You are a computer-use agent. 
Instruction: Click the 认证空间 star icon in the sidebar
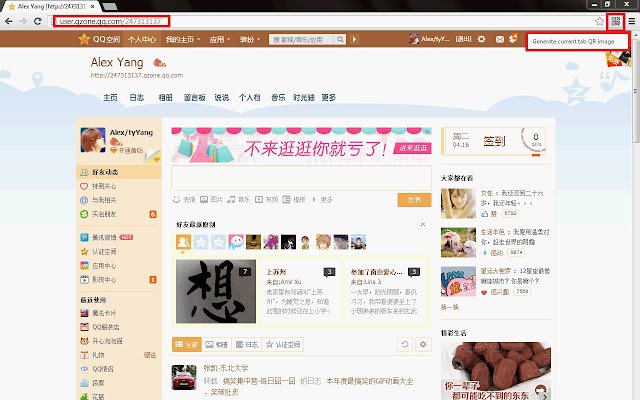pyautogui.click(x=84, y=251)
